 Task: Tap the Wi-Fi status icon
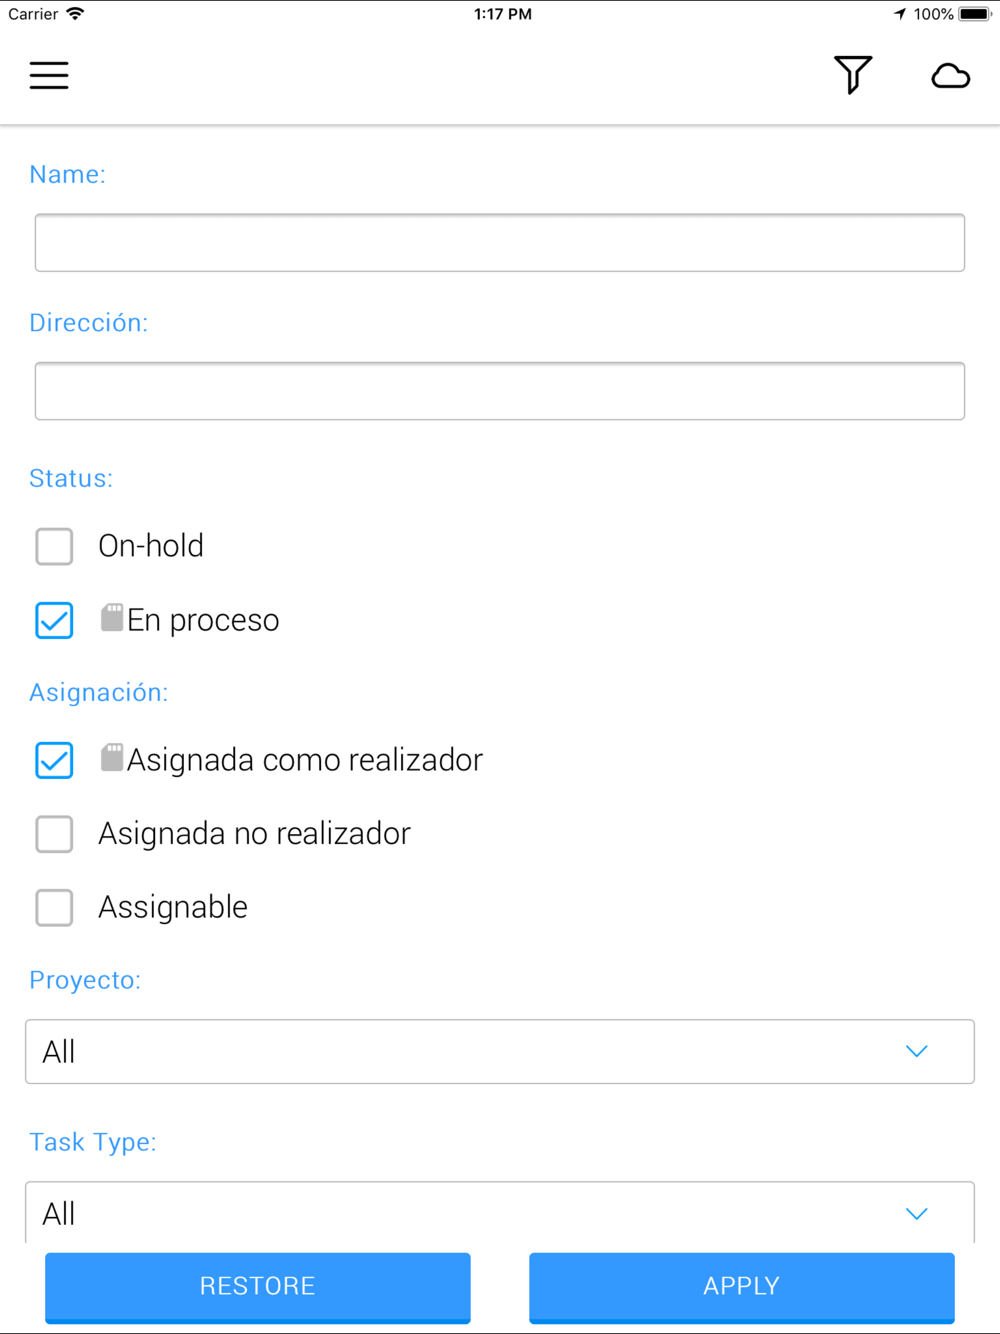point(75,14)
